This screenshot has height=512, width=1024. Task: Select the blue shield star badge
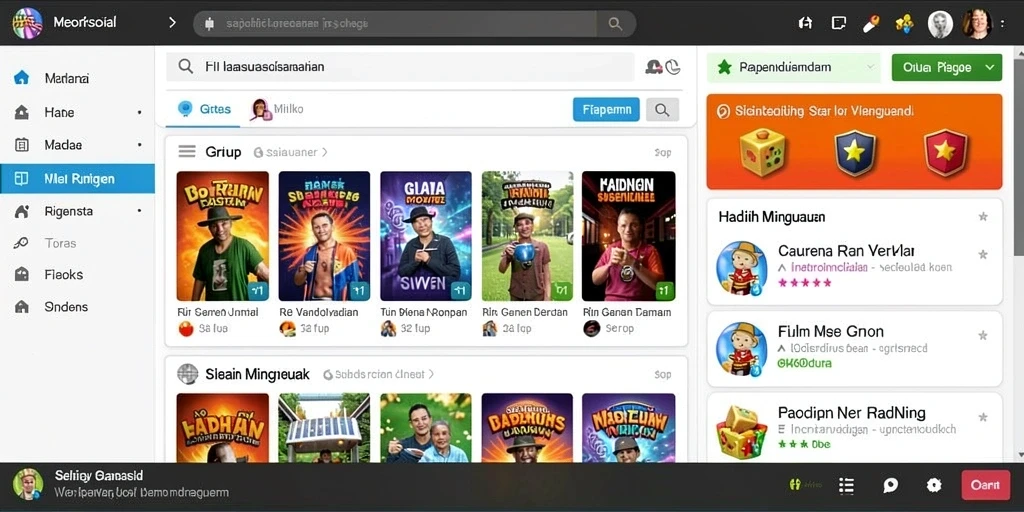855,152
